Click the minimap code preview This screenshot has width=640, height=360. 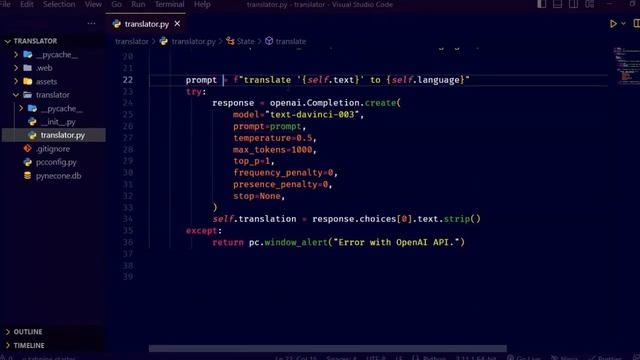(x=626, y=65)
